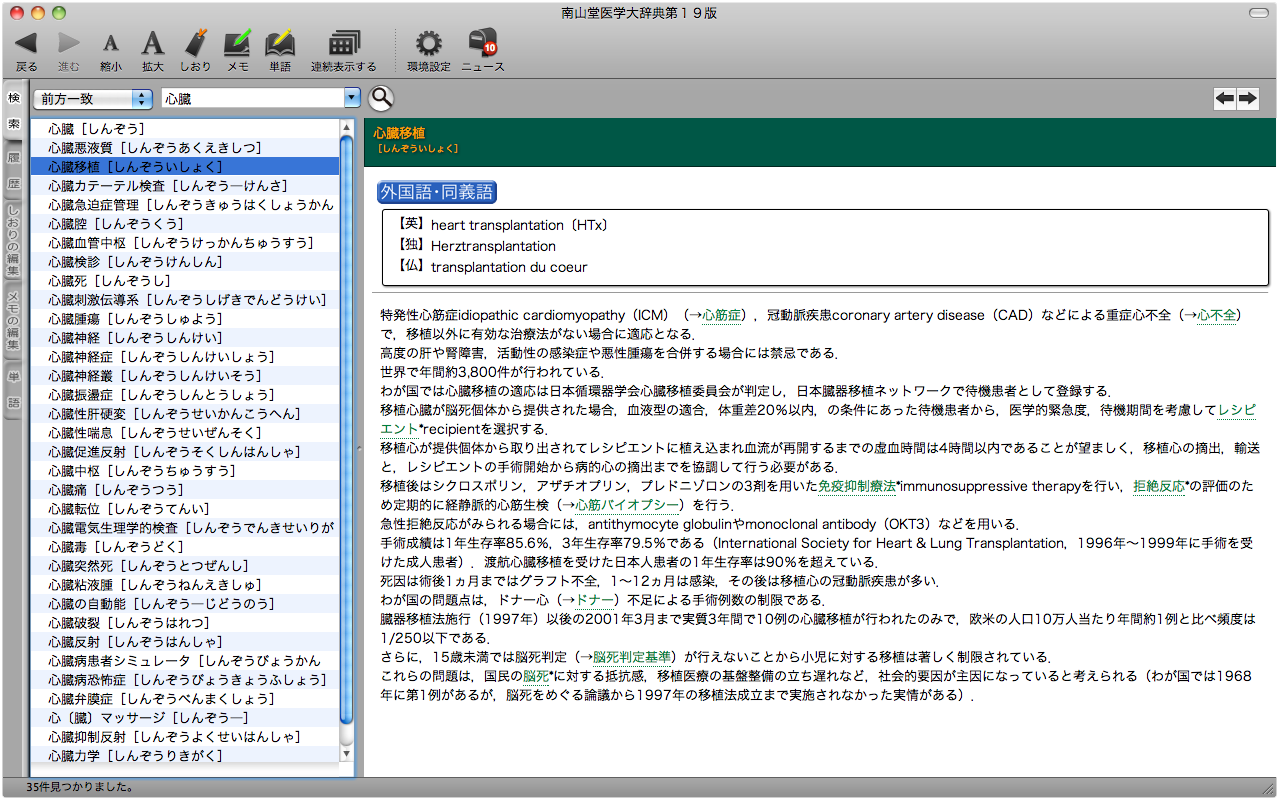Open the 前方一致 search mode dropdown

click(x=93, y=98)
